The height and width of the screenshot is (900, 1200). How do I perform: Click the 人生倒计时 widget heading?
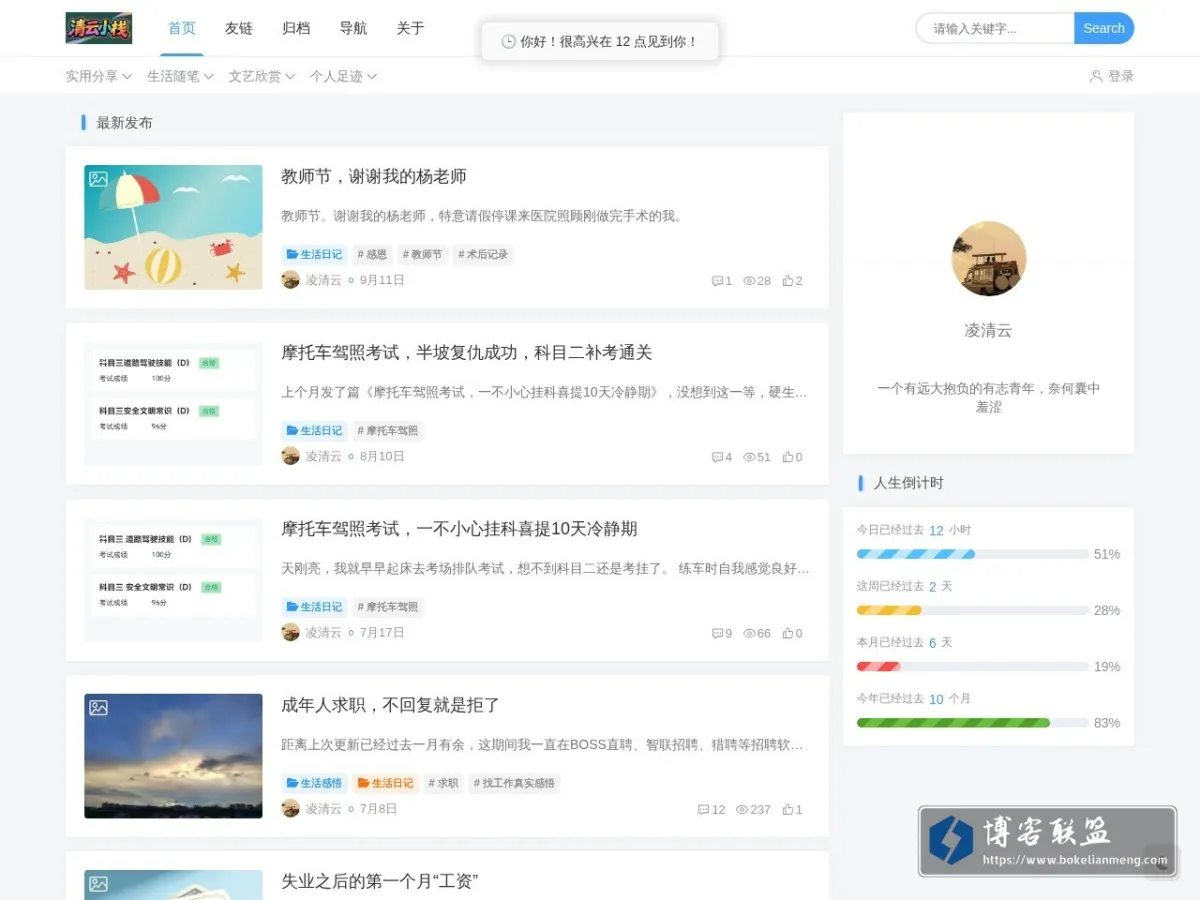click(908, 483)
